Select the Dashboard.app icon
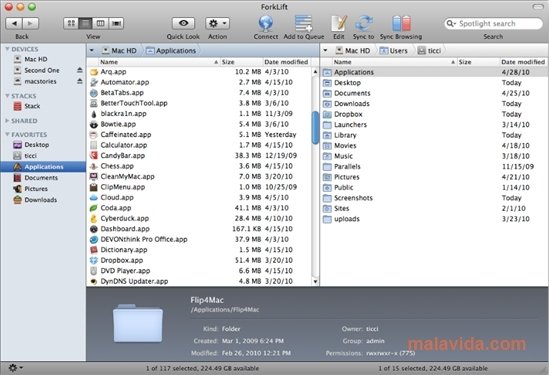Viewport: 549px width, 375px height. point(93,229)
